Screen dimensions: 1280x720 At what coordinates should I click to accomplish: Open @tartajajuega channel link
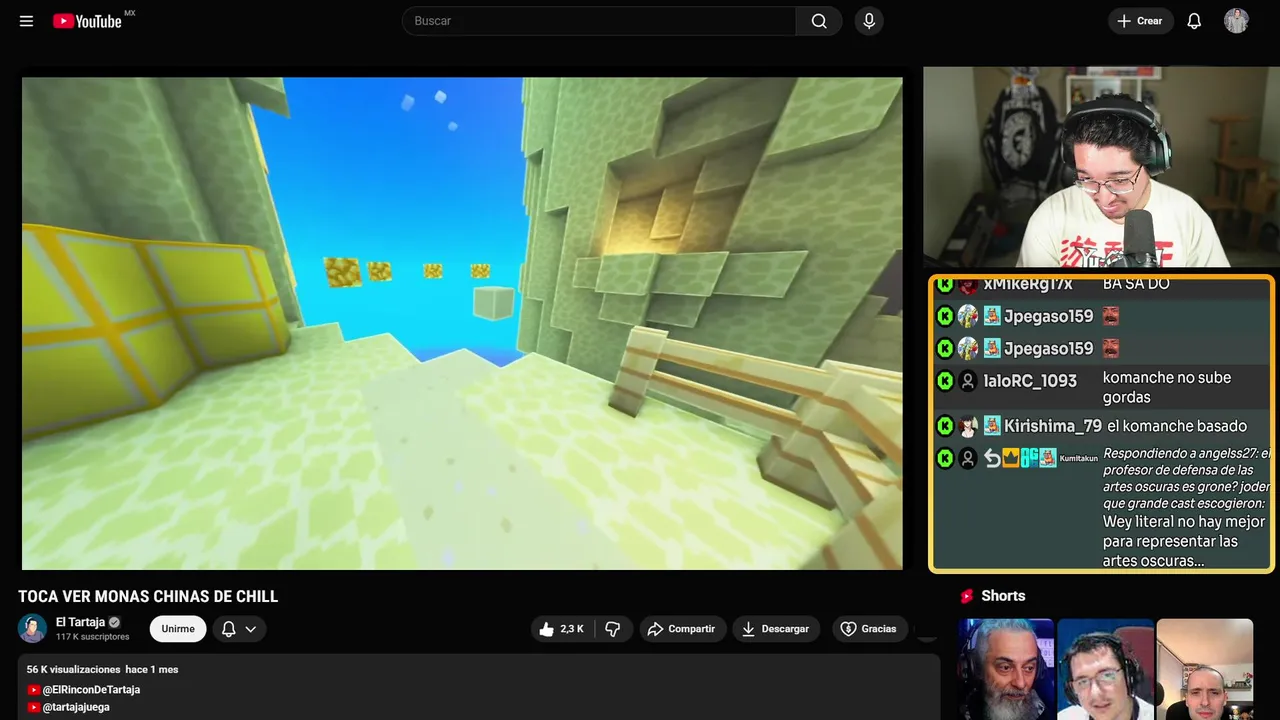coord(76,707)
